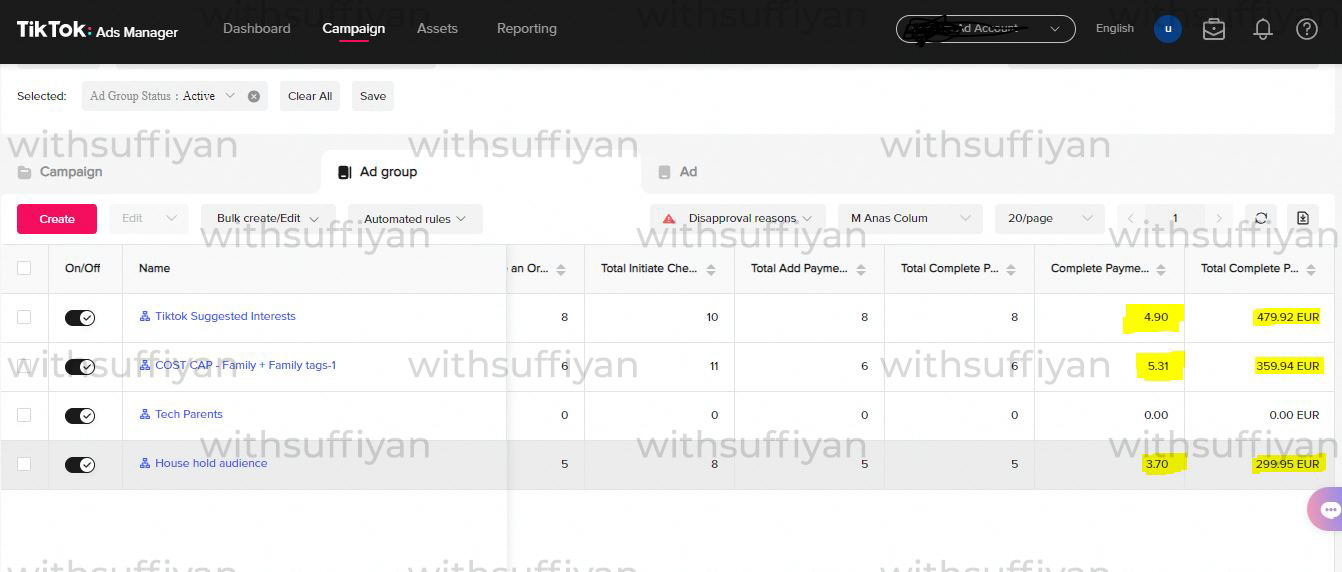The image size is (1342, 572).
Task: Check the House hold audience row checkbox
Action: click(x=24, y=464)
